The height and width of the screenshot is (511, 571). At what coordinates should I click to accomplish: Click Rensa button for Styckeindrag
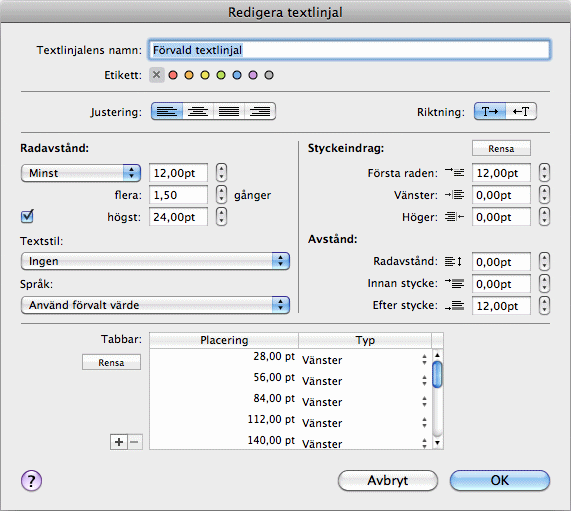click(x=501, y=149)
